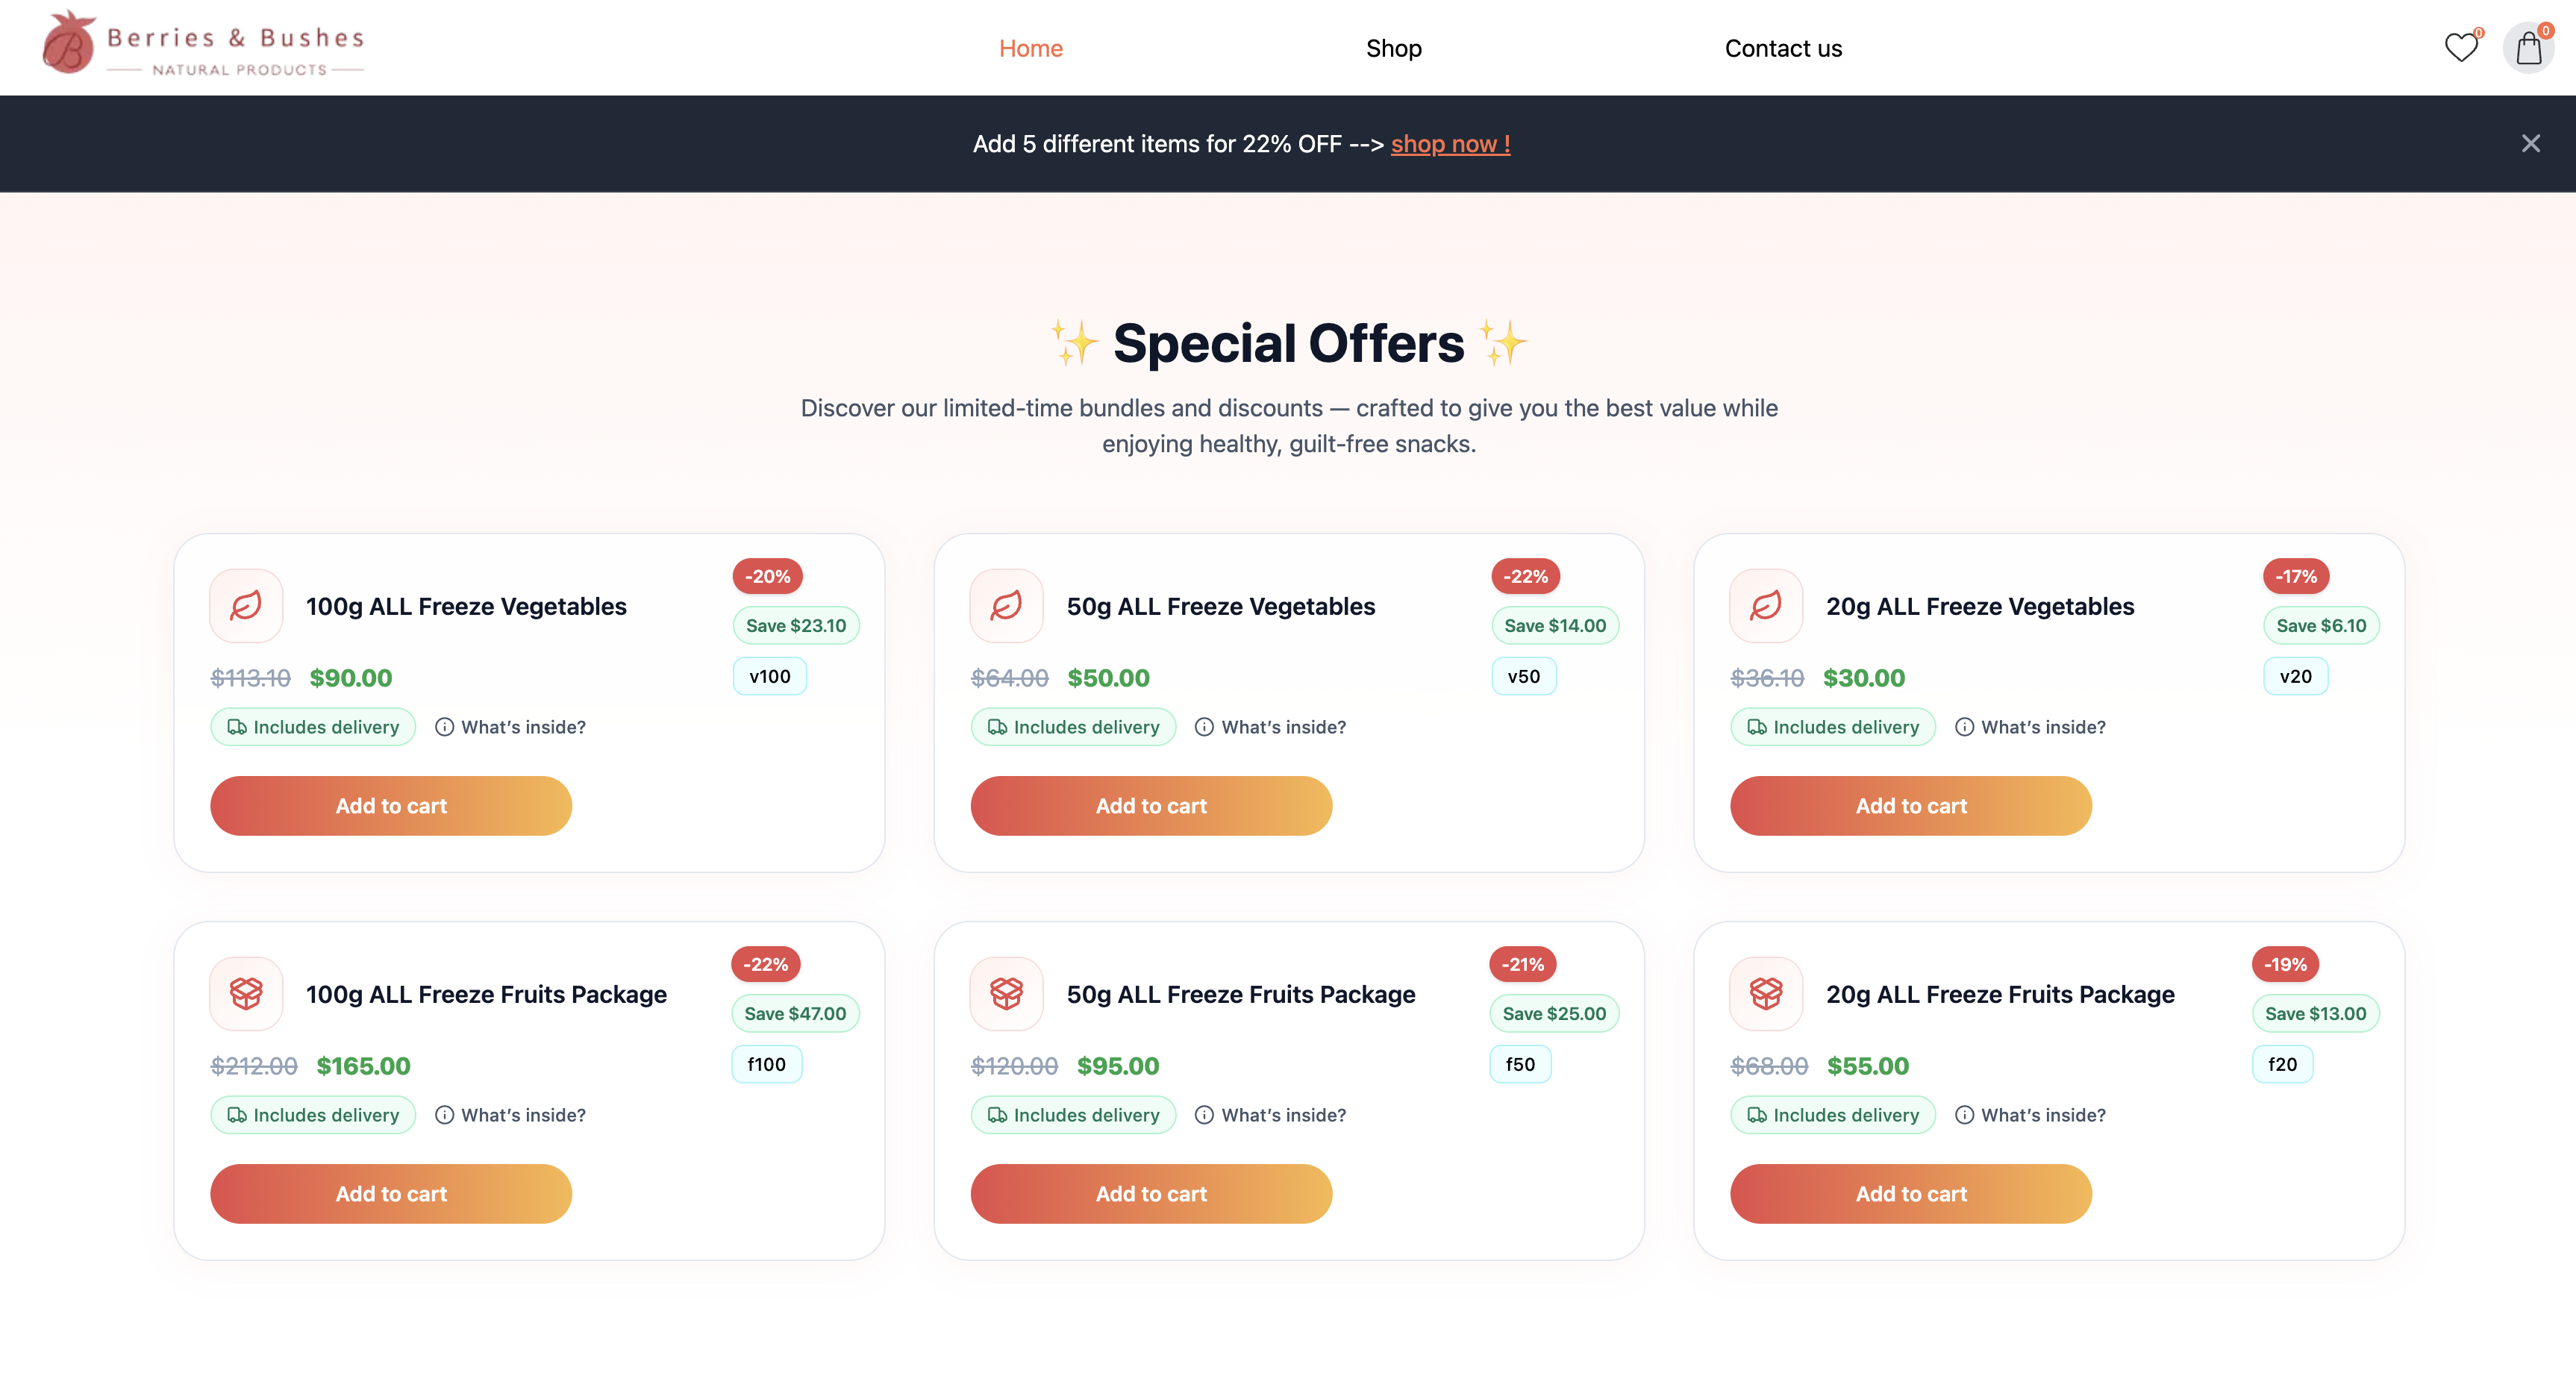This screenshot has height=1373, width=2576.
Task: Select the Contact us navigation item
Action: tap(1783, 47)
